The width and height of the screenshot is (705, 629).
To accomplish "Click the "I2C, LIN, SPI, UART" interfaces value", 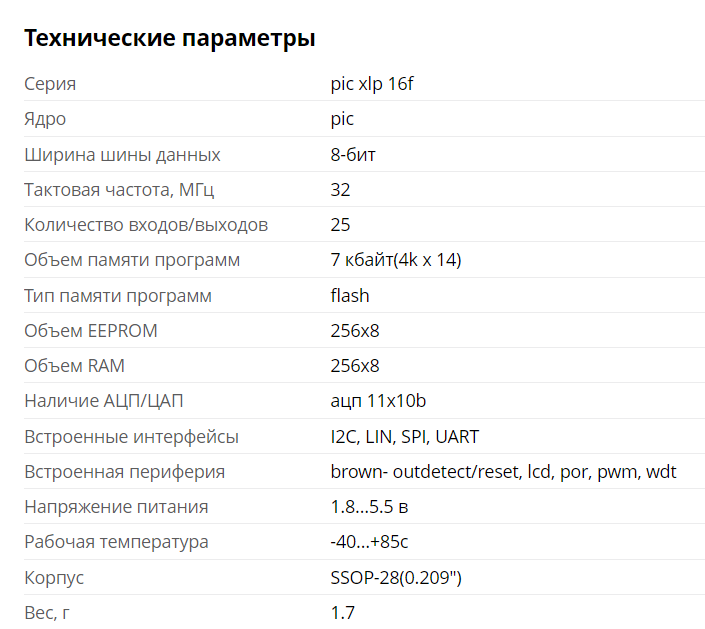I will [405, 437].
